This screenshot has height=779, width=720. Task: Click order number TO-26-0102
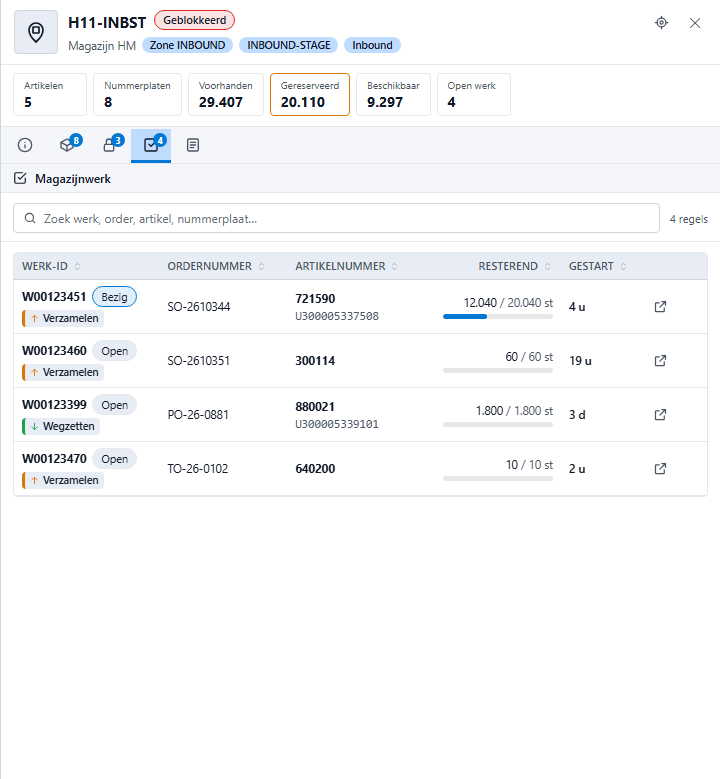198,468
